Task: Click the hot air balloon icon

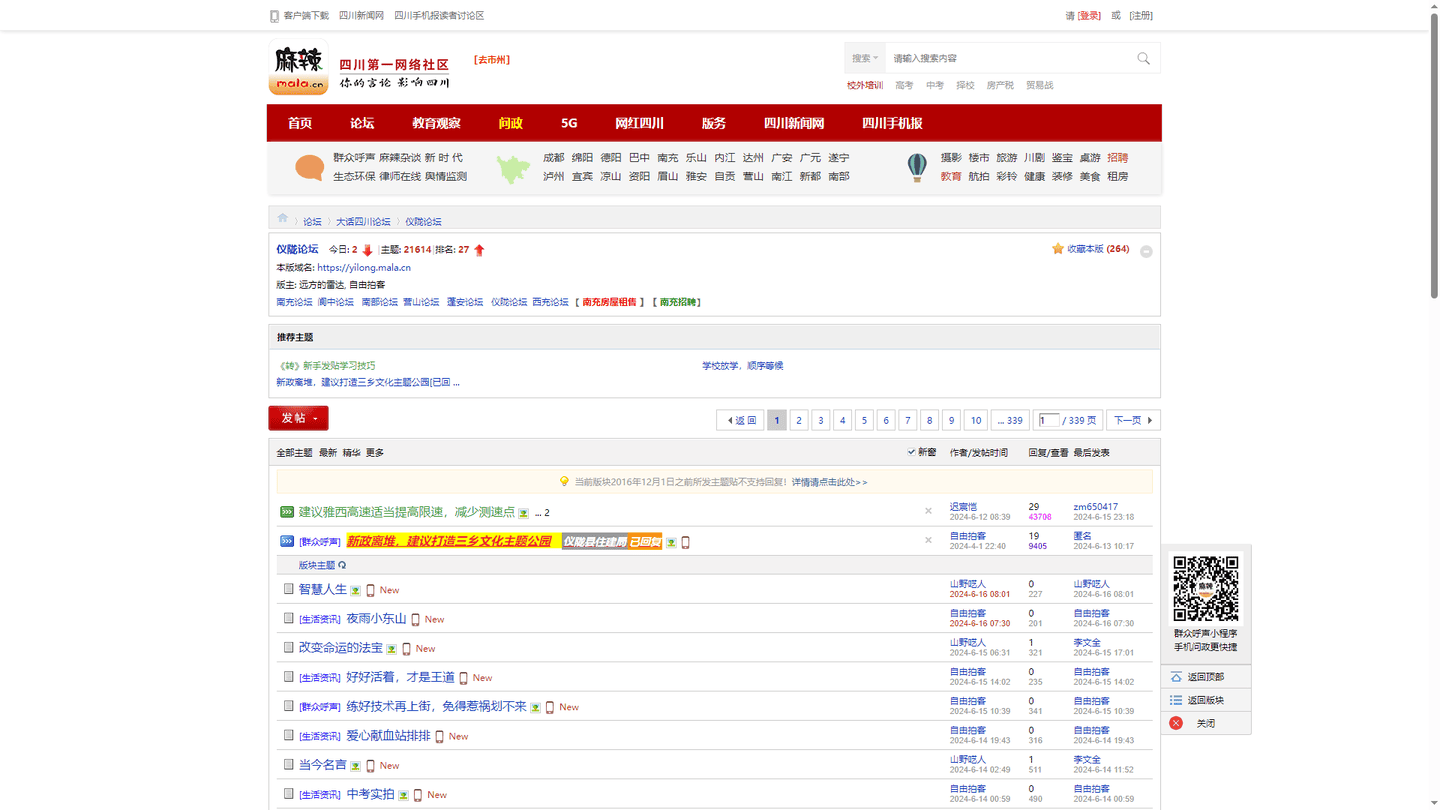Action: [917, 167]
